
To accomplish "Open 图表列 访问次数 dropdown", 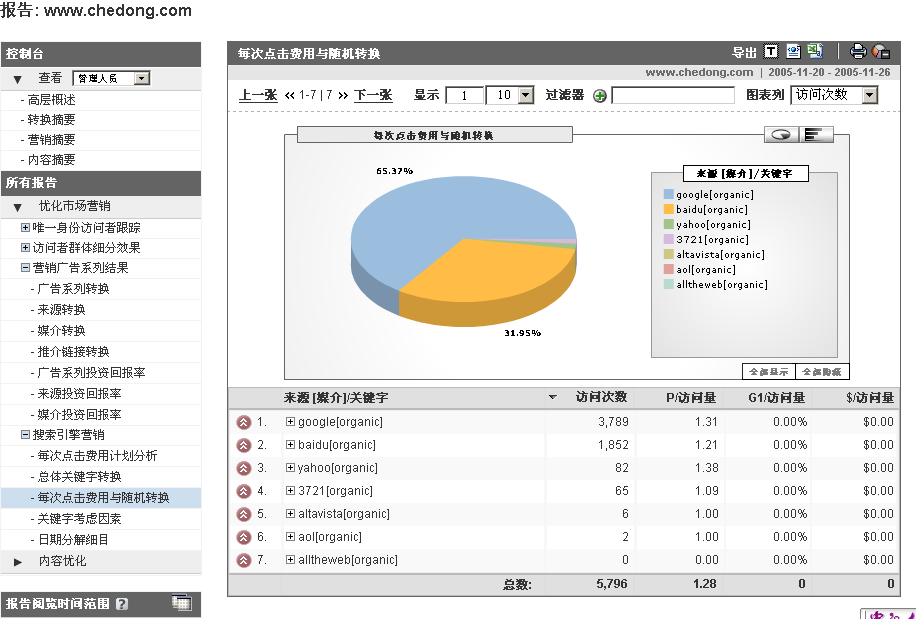I will (834, 95).
